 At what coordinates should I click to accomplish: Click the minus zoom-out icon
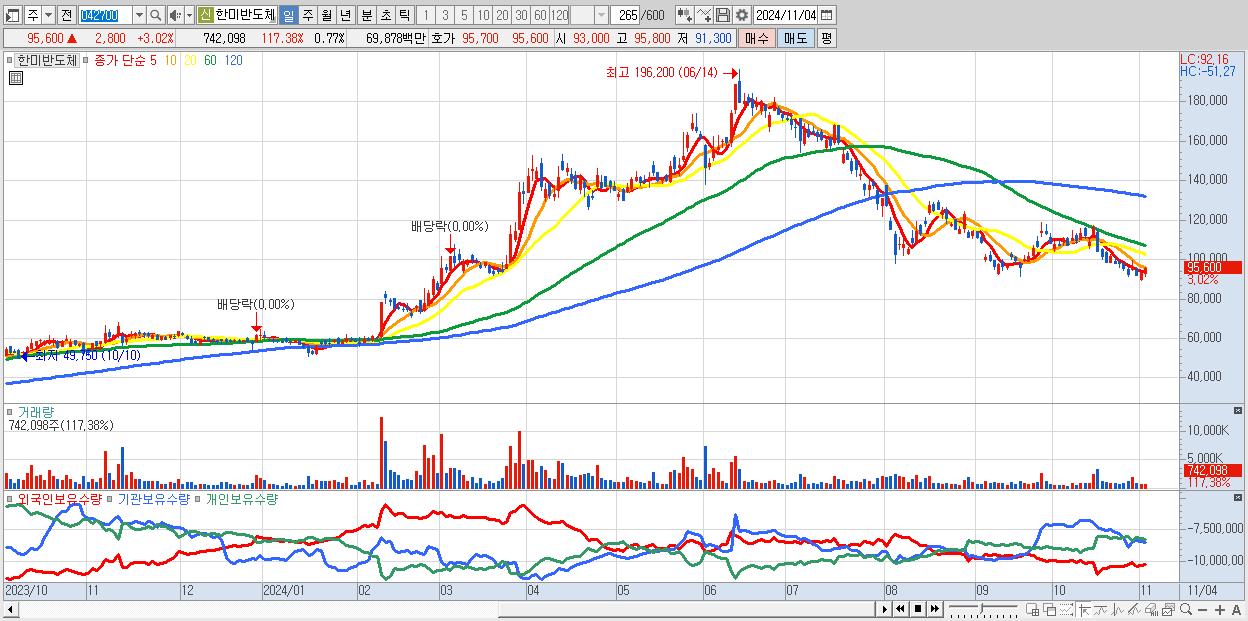[1202, 609]
